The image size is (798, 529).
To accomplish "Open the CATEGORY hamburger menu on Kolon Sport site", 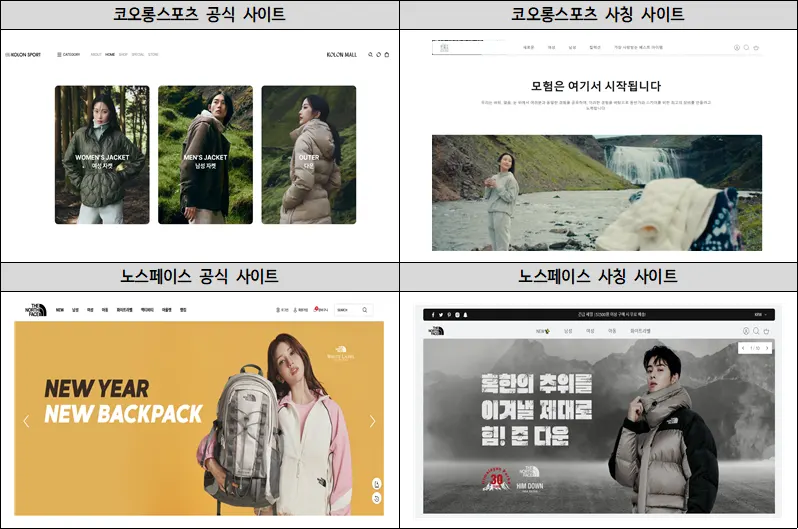I will (x=68, y=54).
